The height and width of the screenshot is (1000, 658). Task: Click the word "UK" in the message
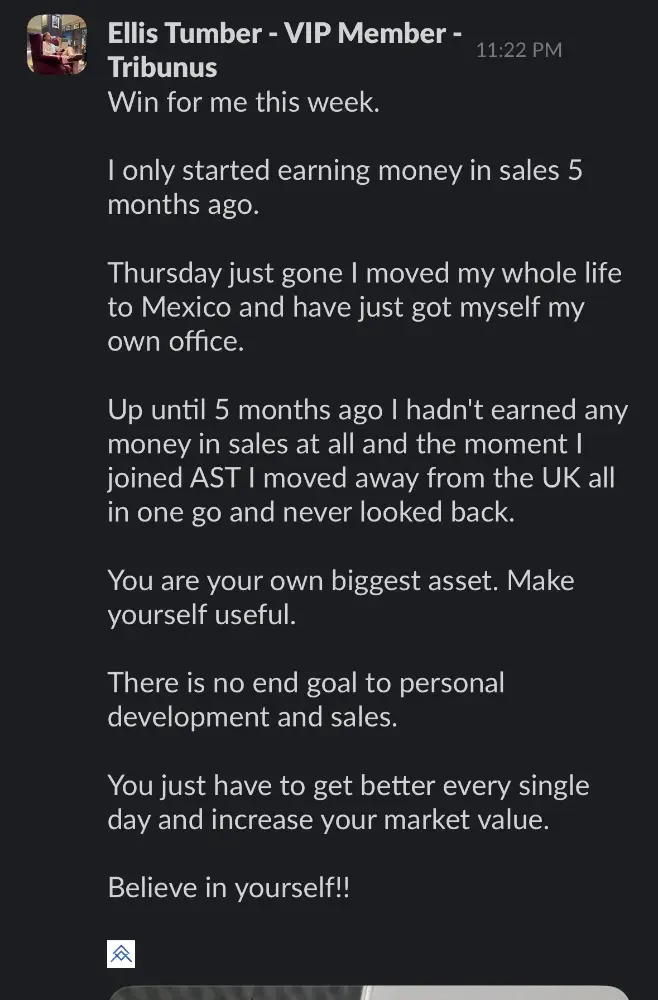(x=561, y=477)
